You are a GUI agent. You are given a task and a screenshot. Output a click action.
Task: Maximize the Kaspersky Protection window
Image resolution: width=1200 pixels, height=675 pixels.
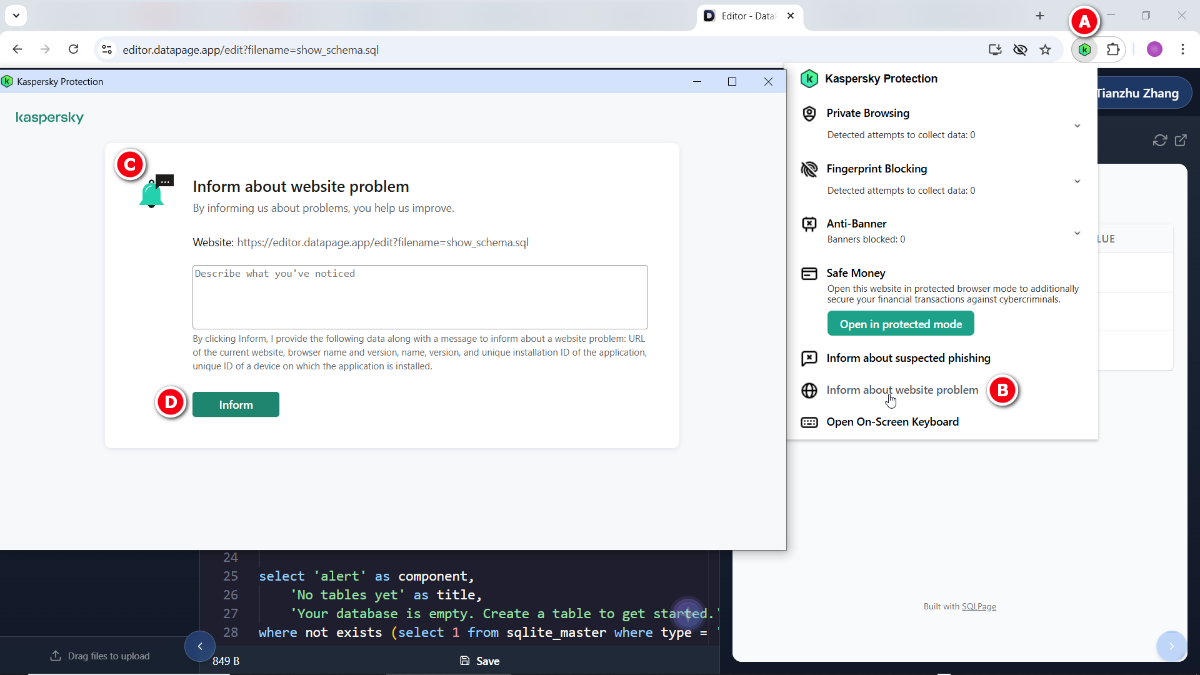tap(732, 82)
